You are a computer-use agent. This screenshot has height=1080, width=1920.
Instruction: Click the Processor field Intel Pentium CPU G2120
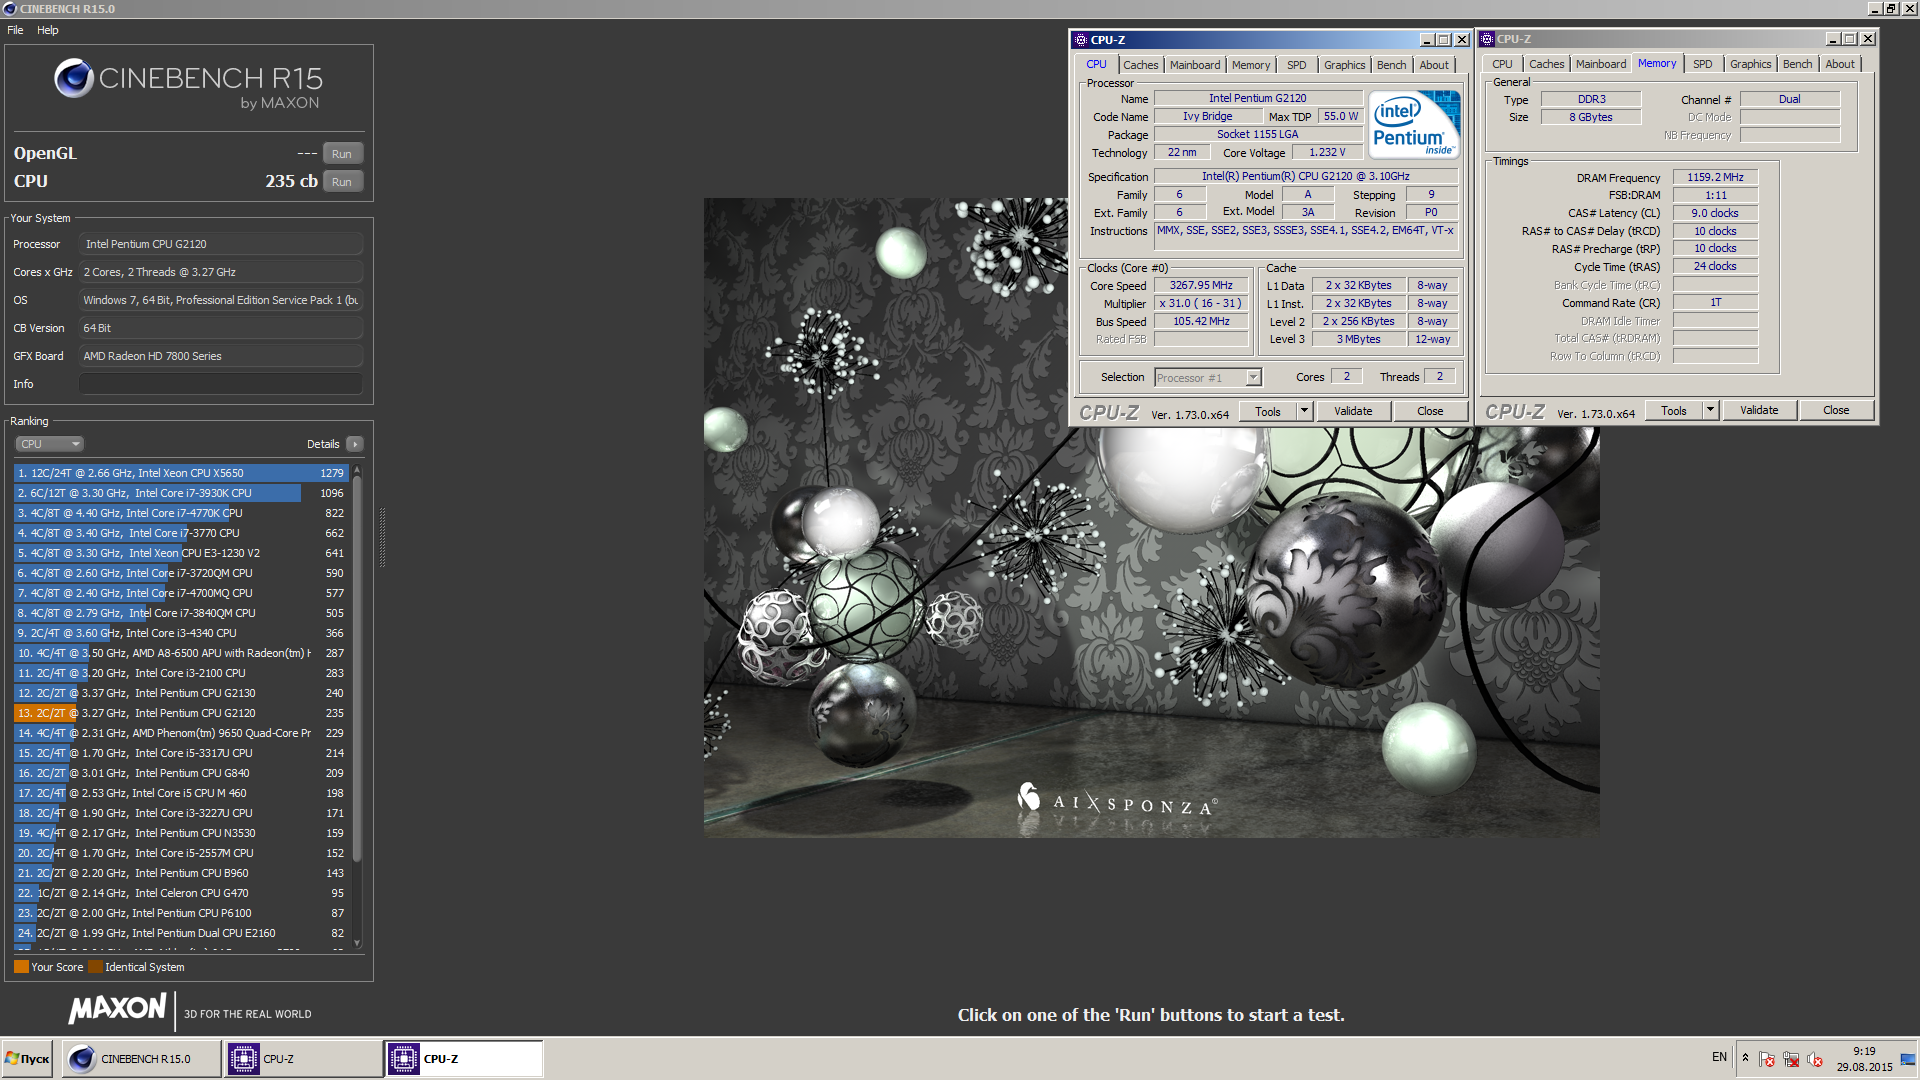click(221, 244)
